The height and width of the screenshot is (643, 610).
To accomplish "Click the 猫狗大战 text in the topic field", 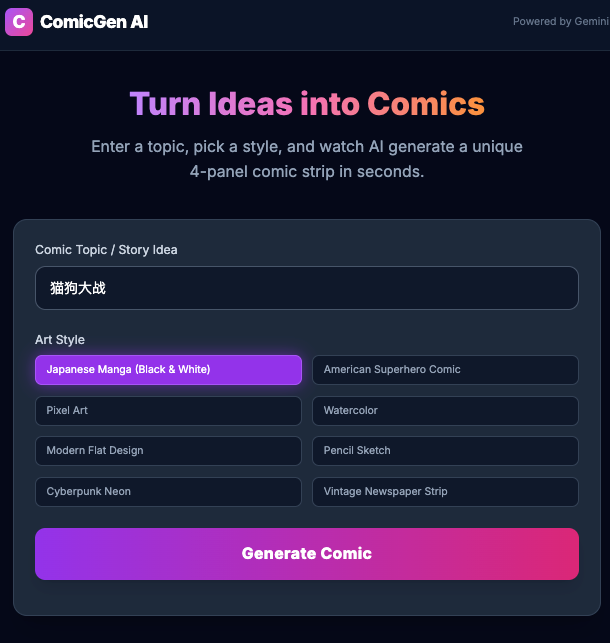I will tap(78, 288).
